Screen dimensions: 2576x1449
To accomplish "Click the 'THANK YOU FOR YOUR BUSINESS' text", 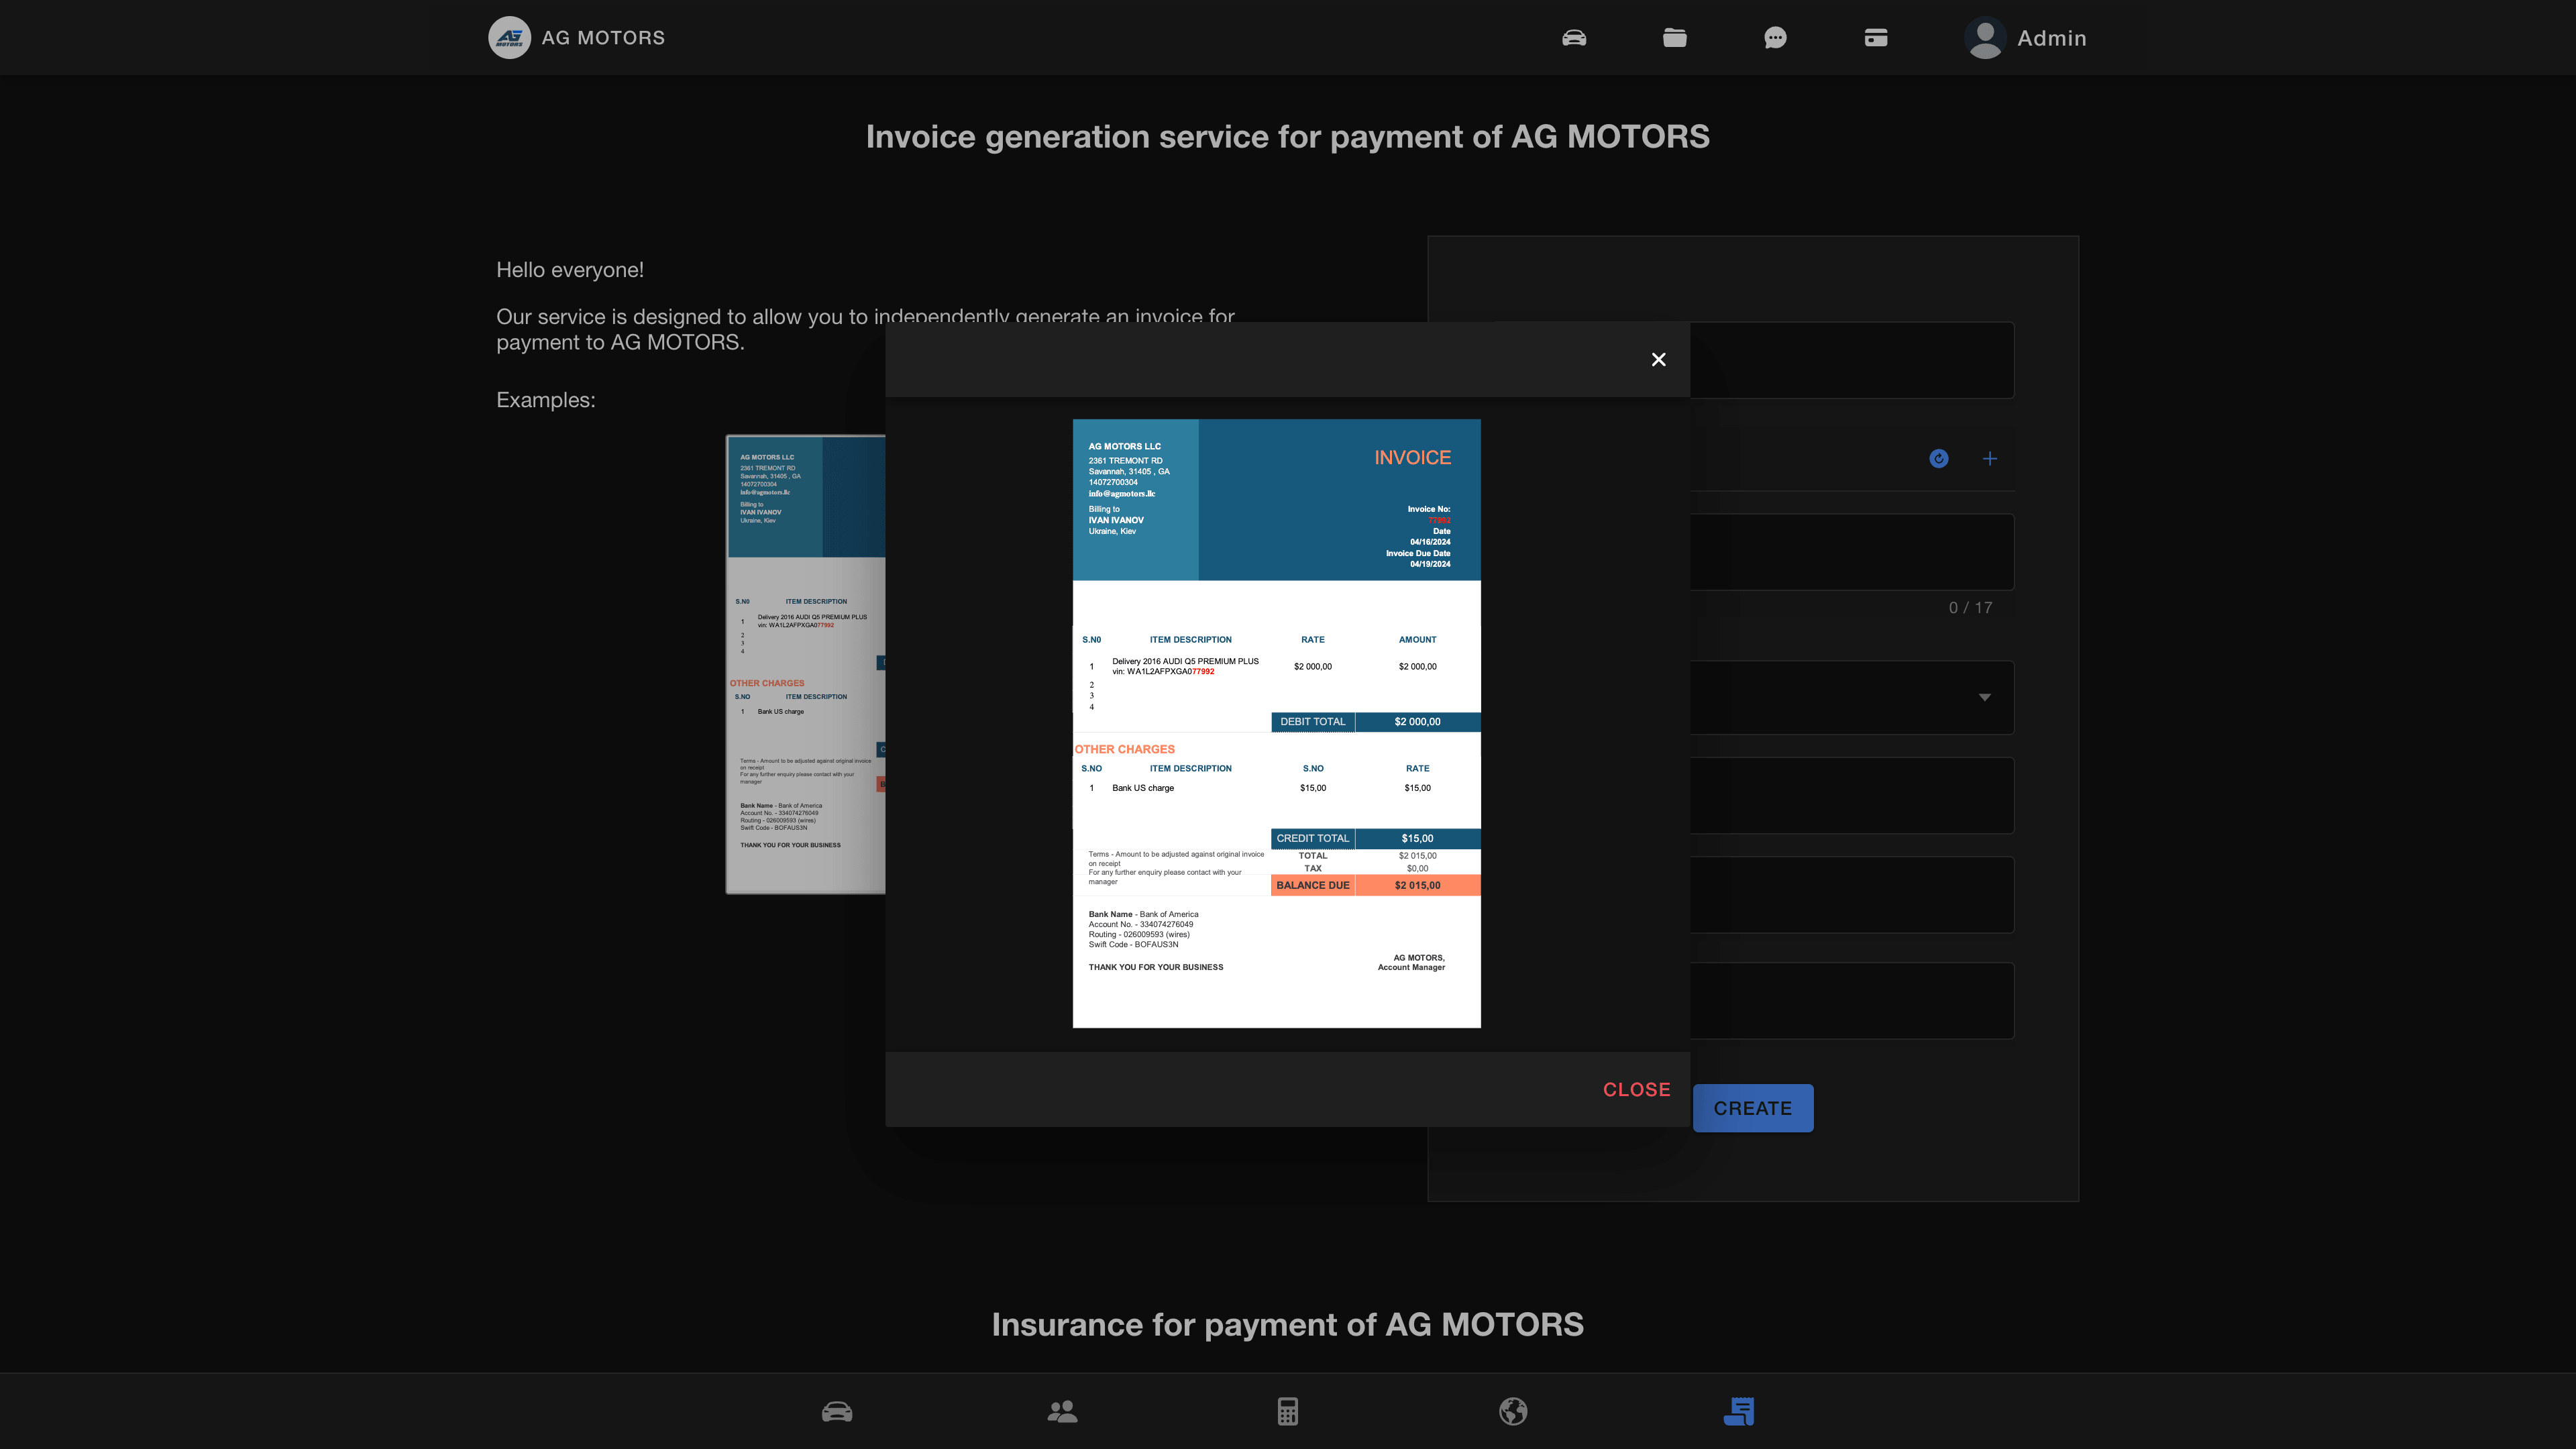I will pos(1156,967).
